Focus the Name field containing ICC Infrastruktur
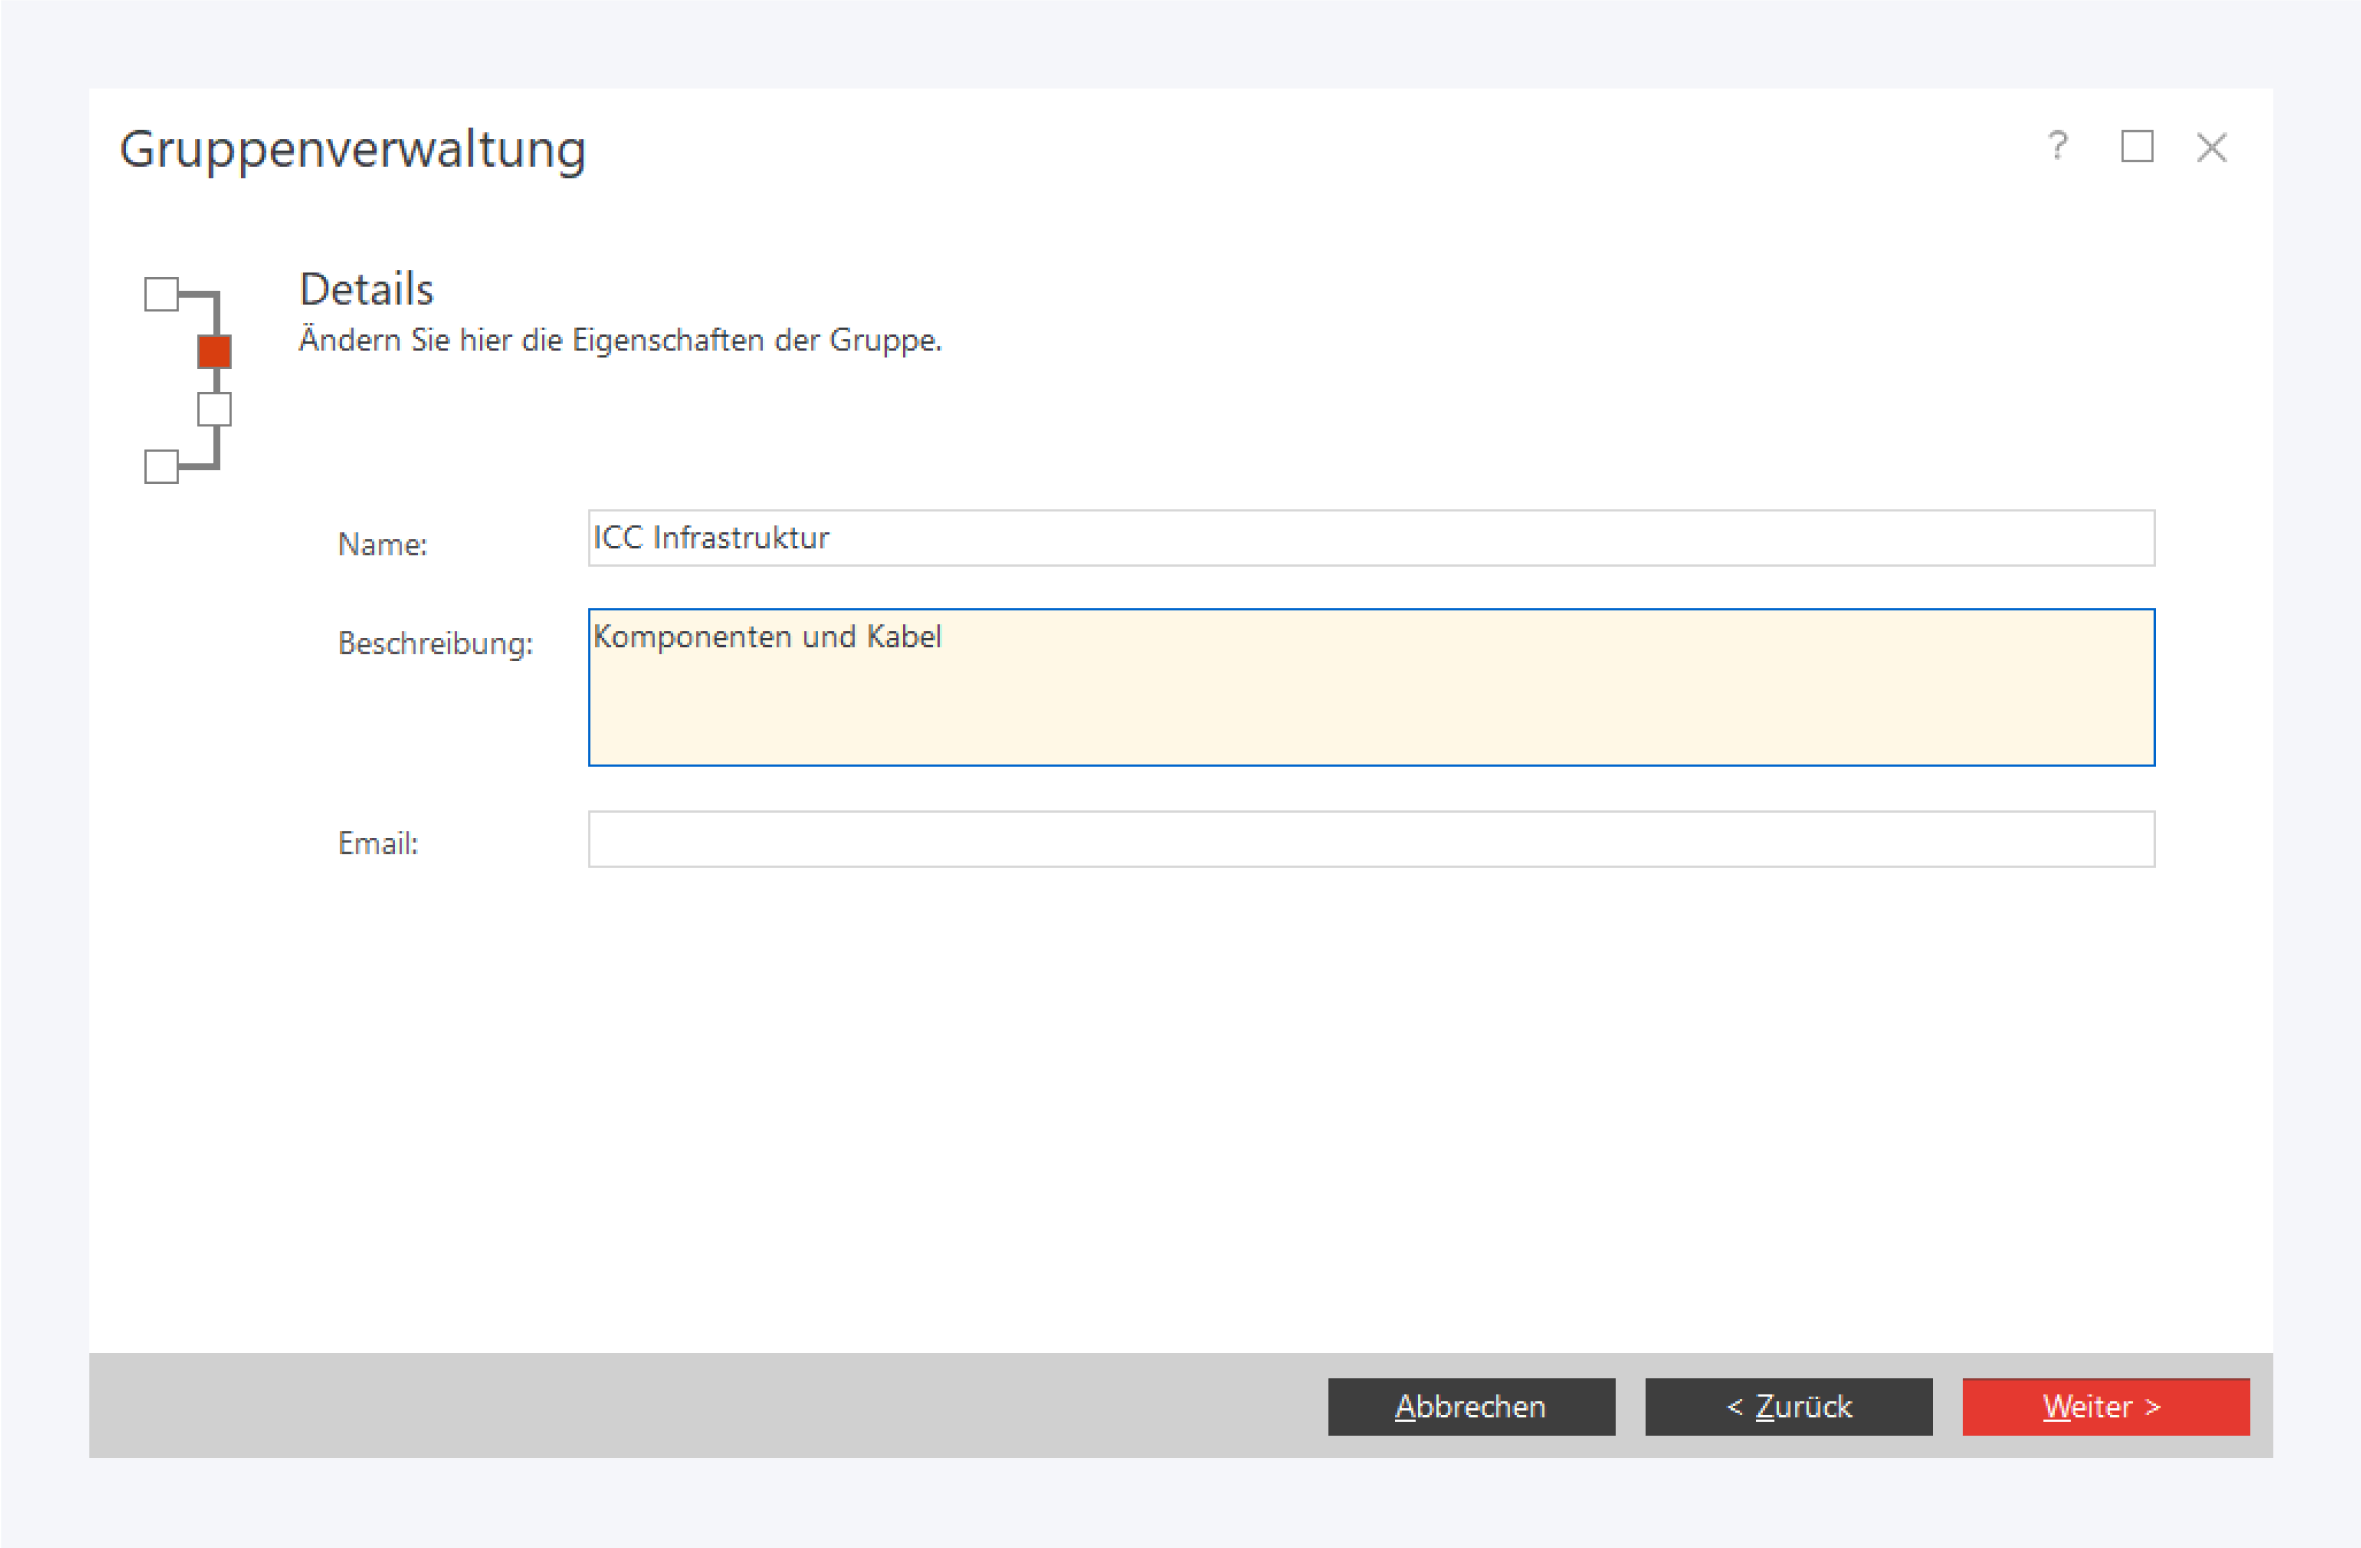This screenshot has width=2361, height=1548. tap(1370, 538)
